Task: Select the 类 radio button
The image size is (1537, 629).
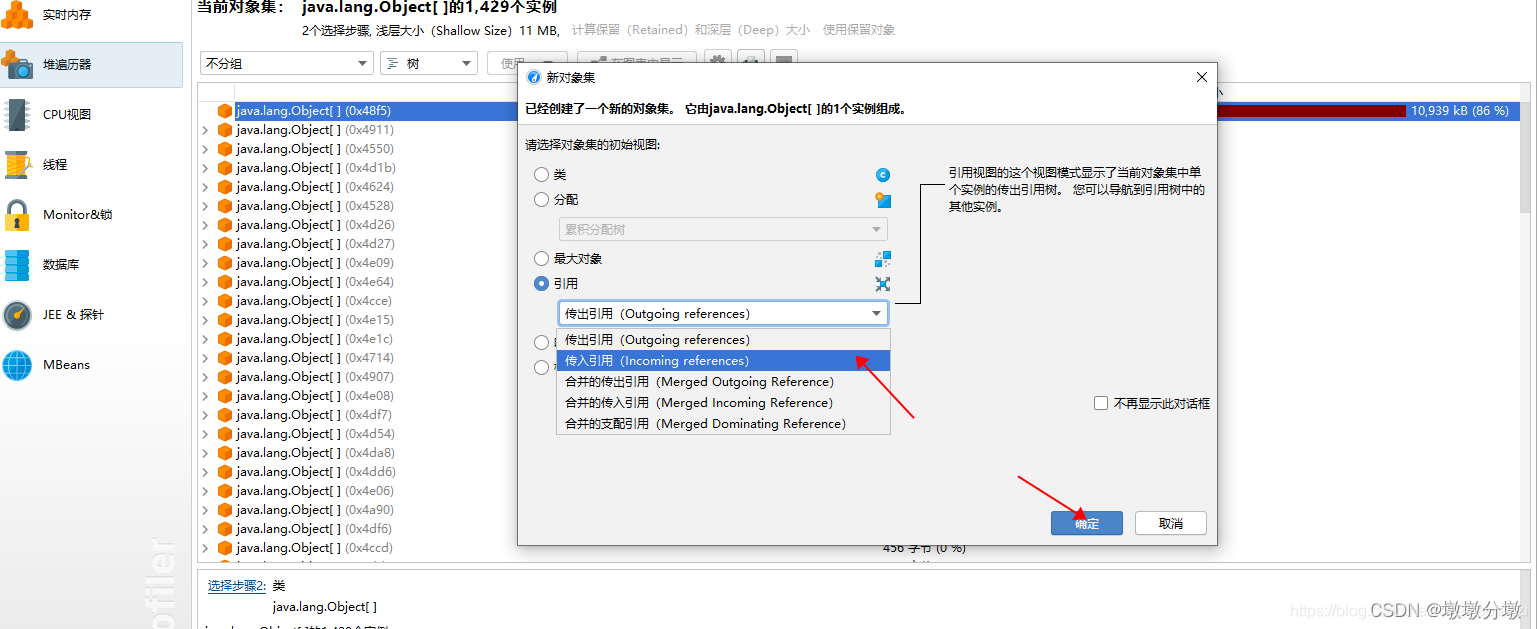Action: point(542,175)
